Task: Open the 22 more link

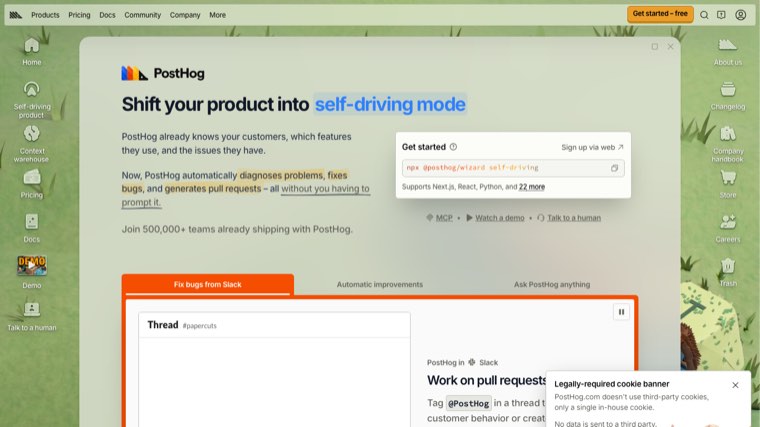Action: point(532,187)
